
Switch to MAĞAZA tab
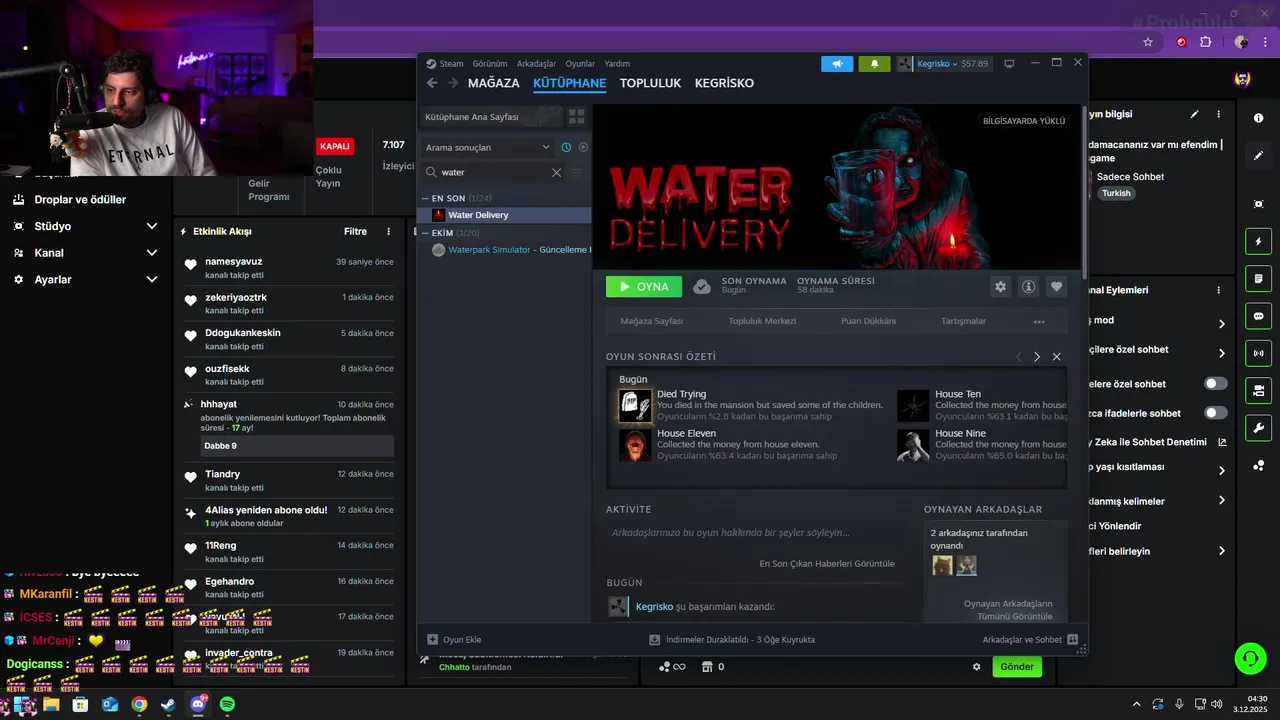pos(494,83)
